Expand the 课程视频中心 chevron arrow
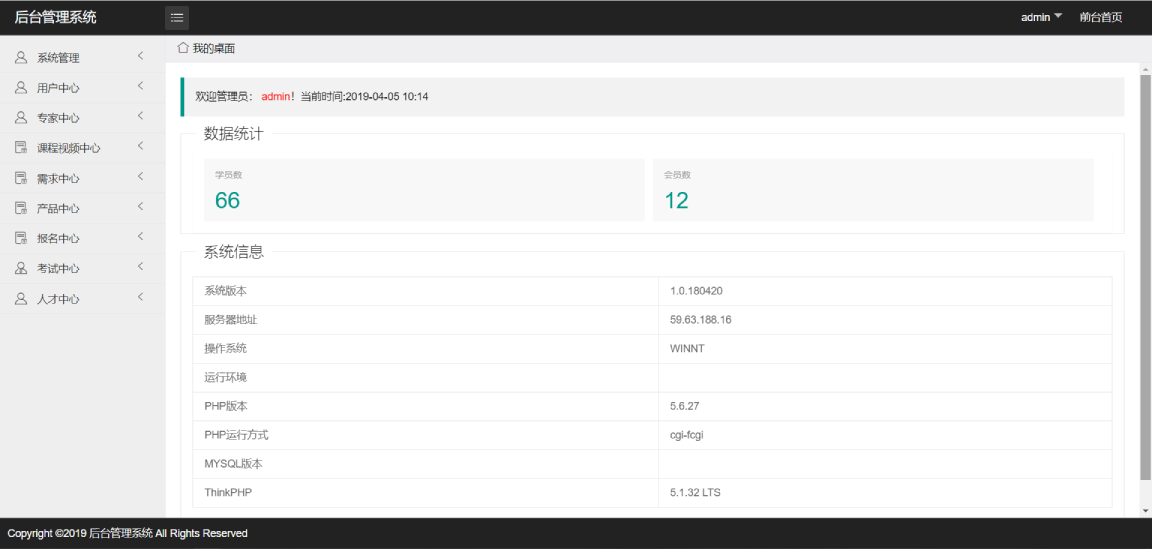1152x549 pixels. (140, 146)
